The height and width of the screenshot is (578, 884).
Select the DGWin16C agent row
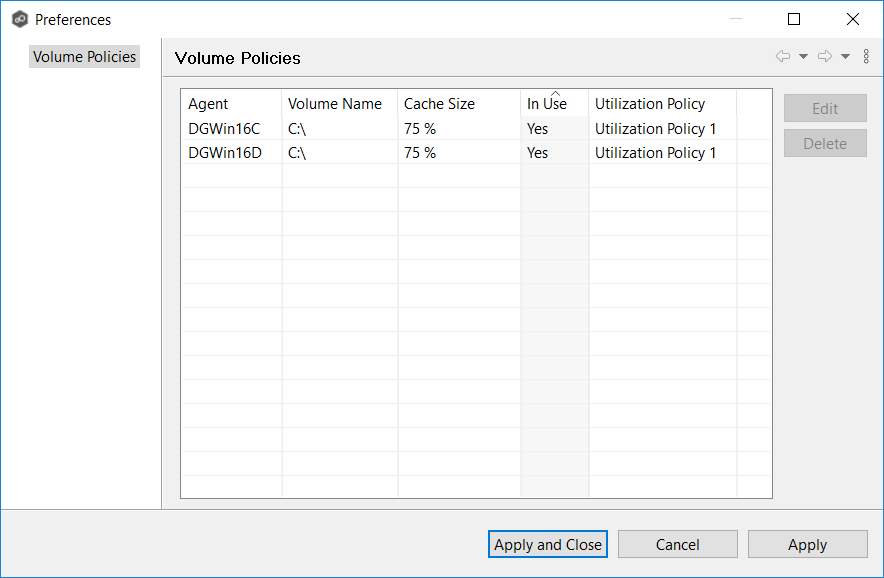pos(224,129)
